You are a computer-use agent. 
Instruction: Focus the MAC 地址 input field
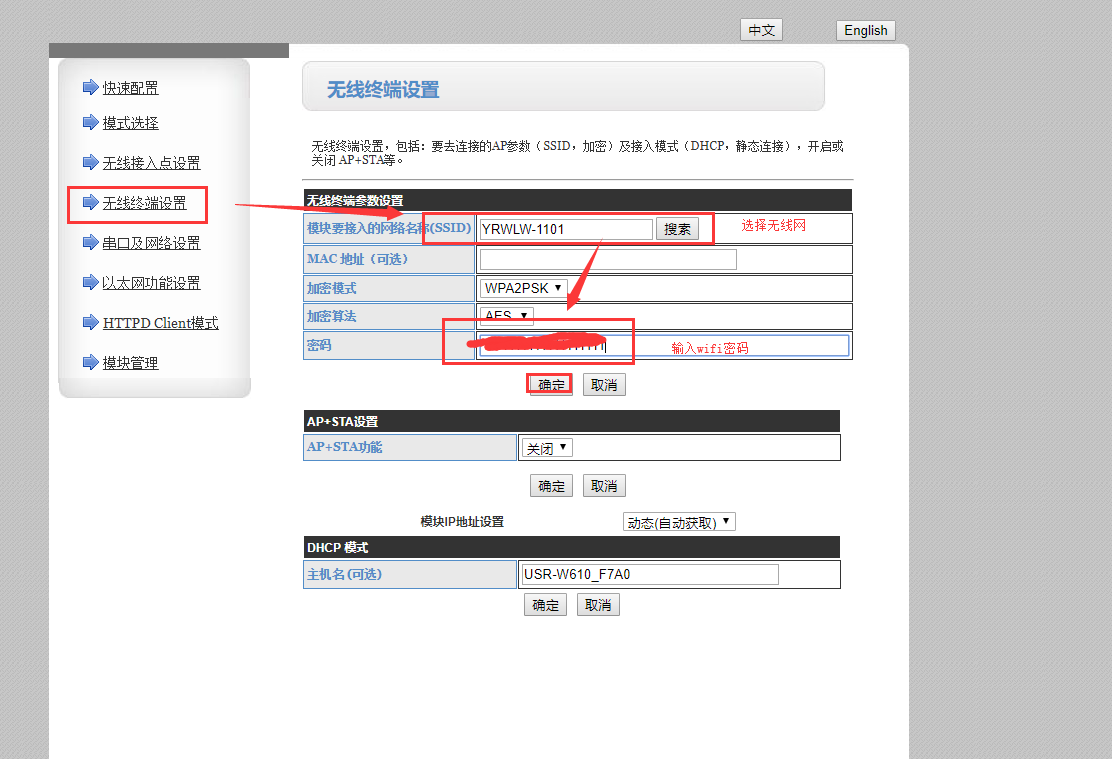(608, 260)
